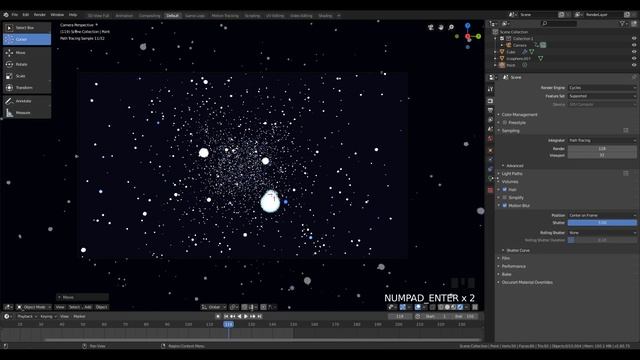Select the Select Box tool
The width and height of the screenshot is (640, 360).
[x=27, y=28]
